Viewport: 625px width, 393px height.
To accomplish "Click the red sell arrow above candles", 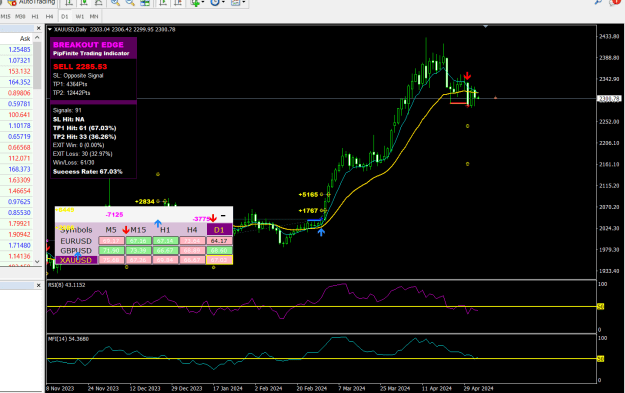I will click(x=468, y=76).
